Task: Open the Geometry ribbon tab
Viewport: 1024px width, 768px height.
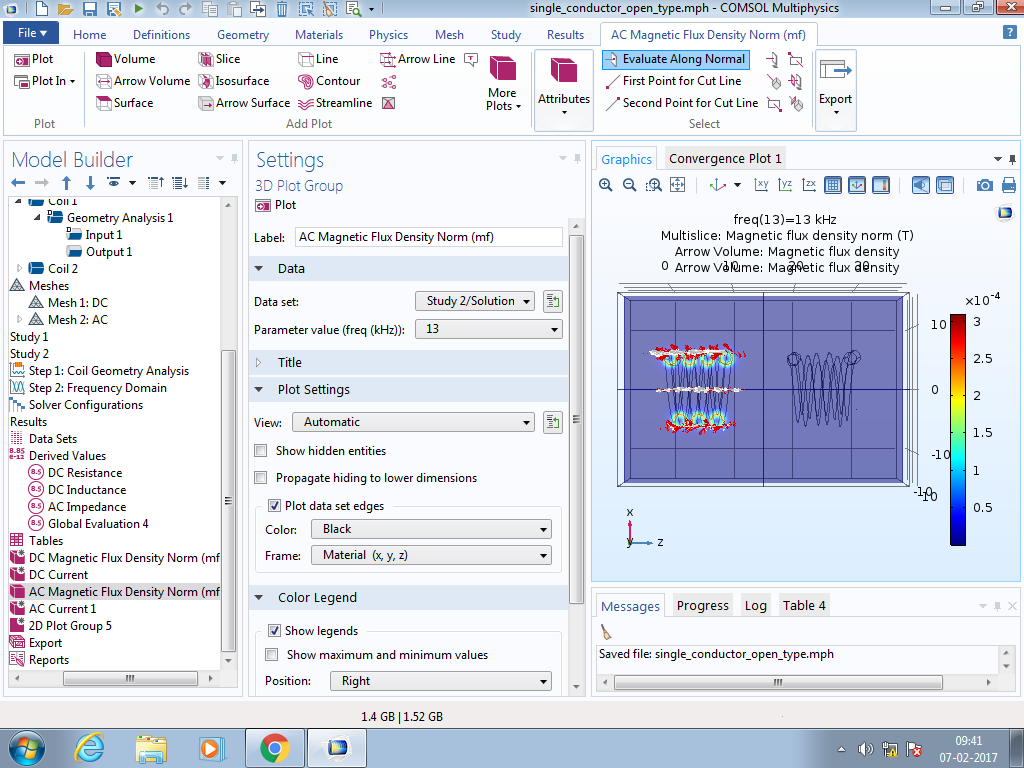Action: coord(243,35)
